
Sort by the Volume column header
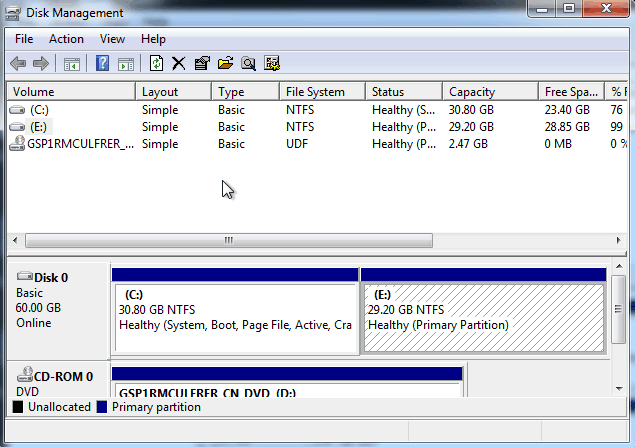point(71,92)
